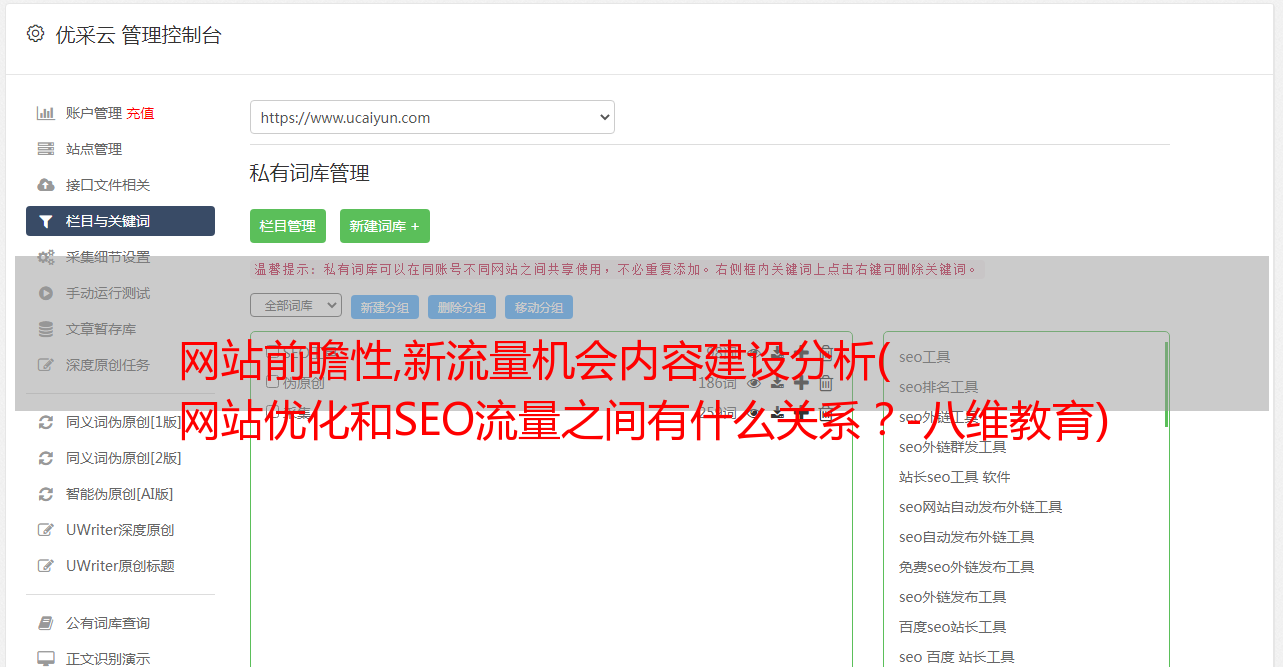Click the funnel icon for 栏目与关键词
1283x667 pixels.
pyautogui.click(x=46, y=221)
